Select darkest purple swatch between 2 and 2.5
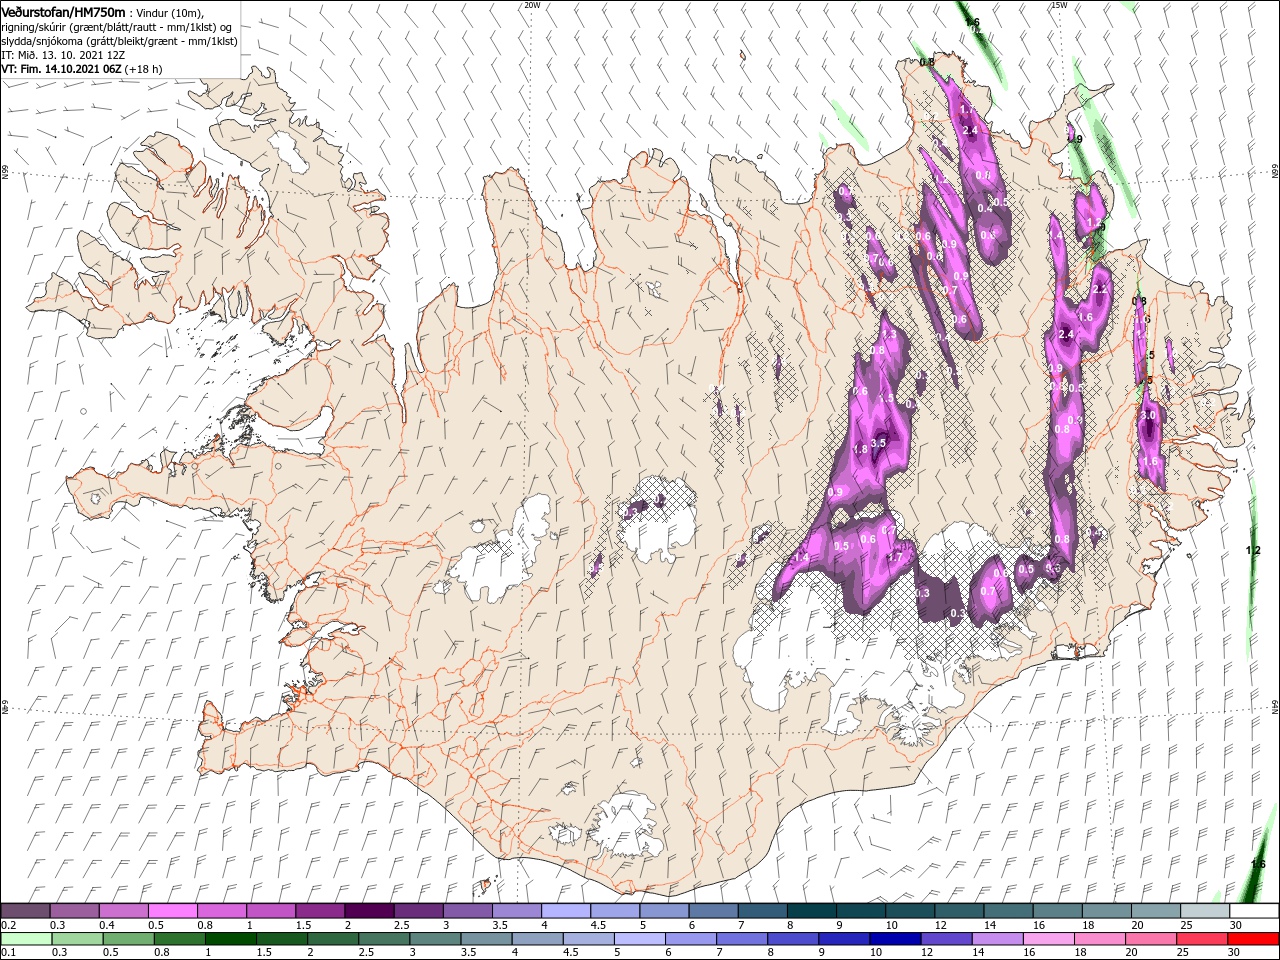Viewport: 1280px width, 960px height. point(369,911)
